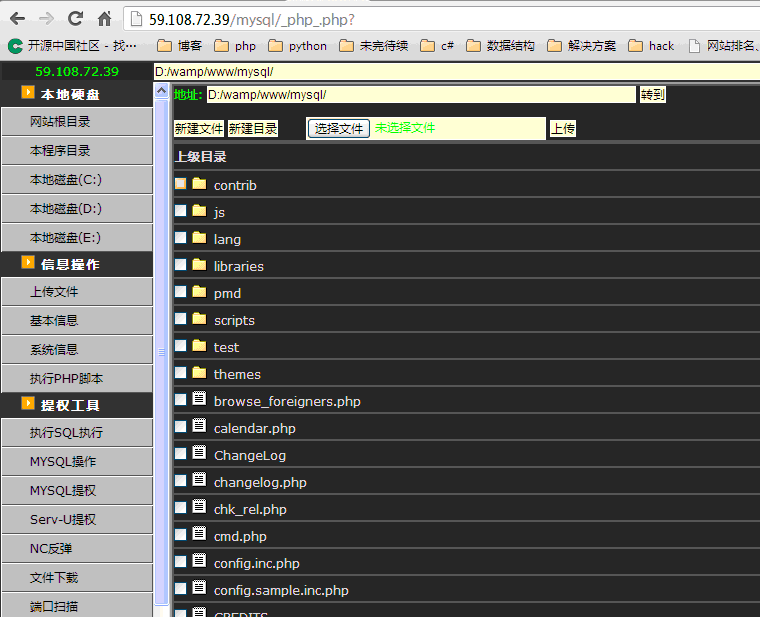Open MYSQL提权 menu item
The width and height of the screenshot is (760, 617).
pos(77,490)
